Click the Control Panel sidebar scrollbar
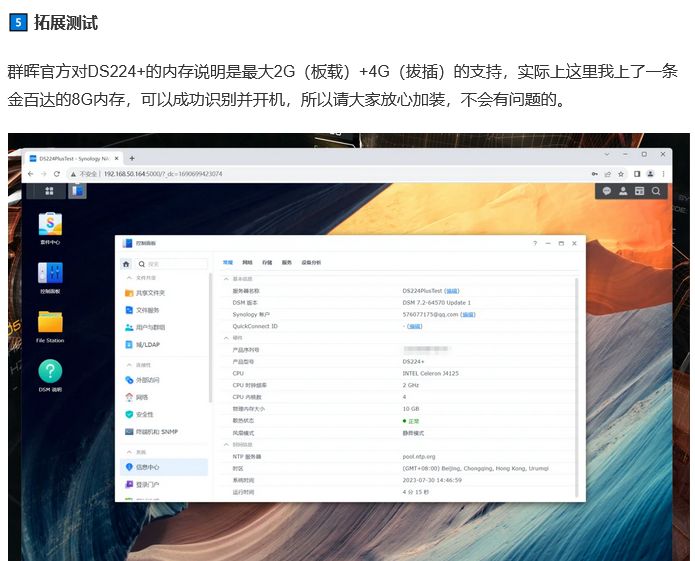 (x=210, y=337)
